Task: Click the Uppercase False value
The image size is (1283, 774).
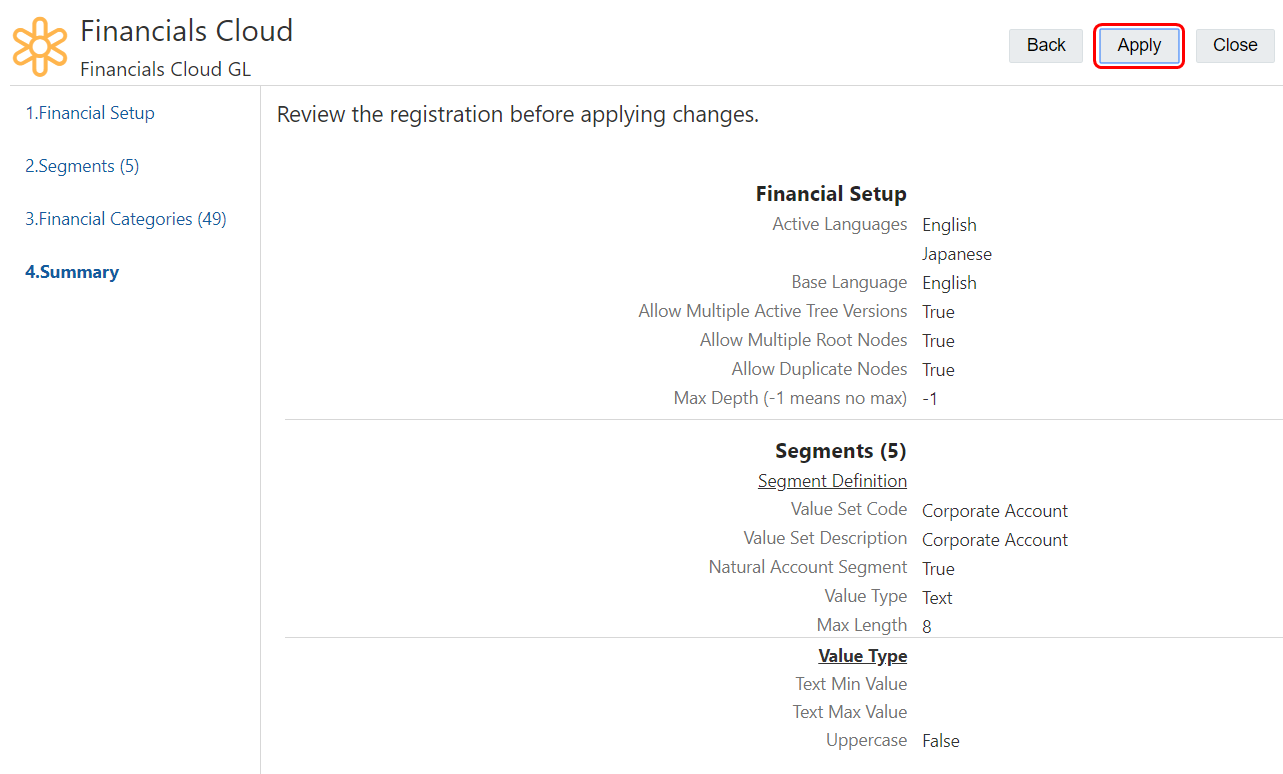Action: pos(941,741)
